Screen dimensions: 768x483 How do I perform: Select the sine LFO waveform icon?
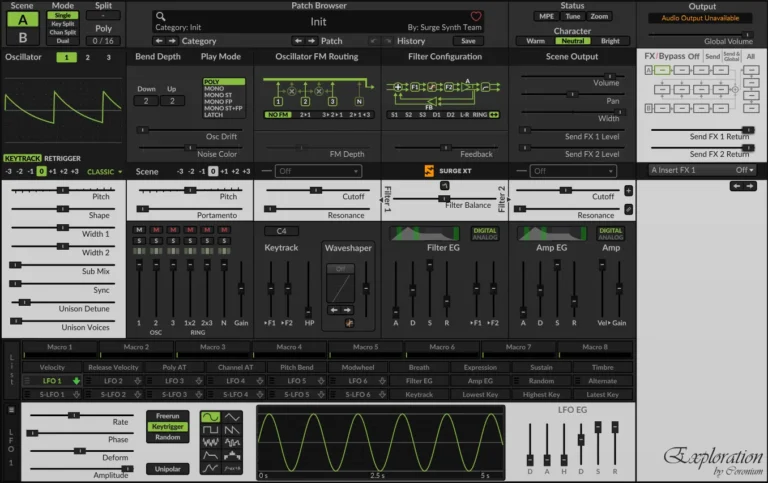click(x=210, y=417)
